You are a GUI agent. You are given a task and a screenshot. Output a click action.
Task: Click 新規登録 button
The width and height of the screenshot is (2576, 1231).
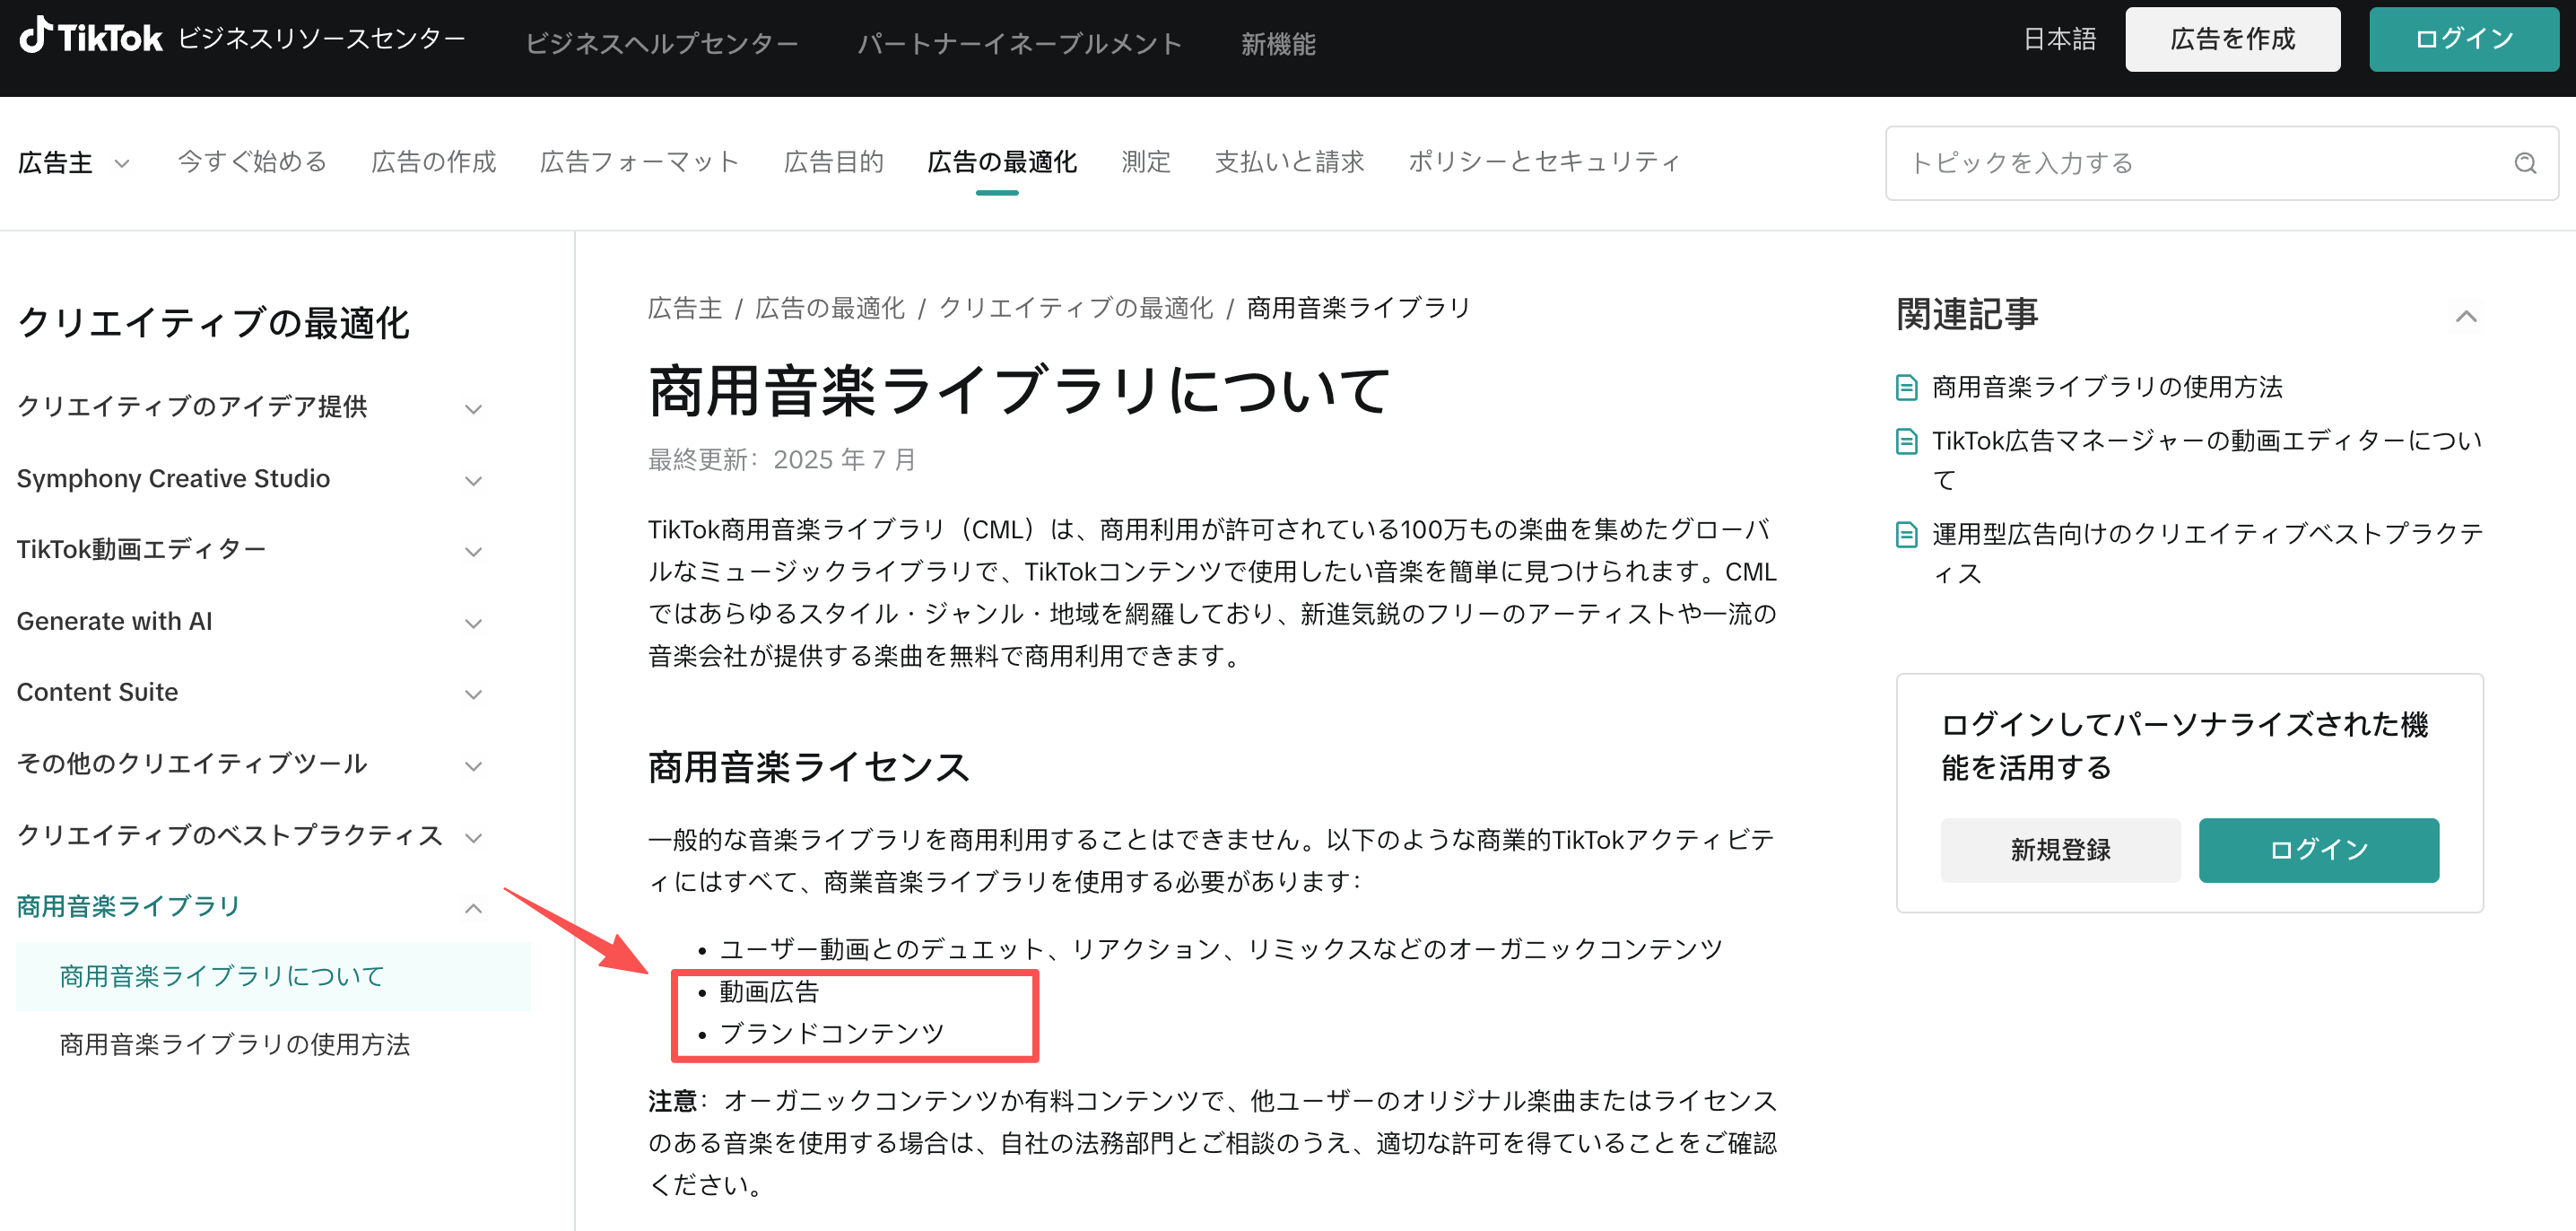2060,849
